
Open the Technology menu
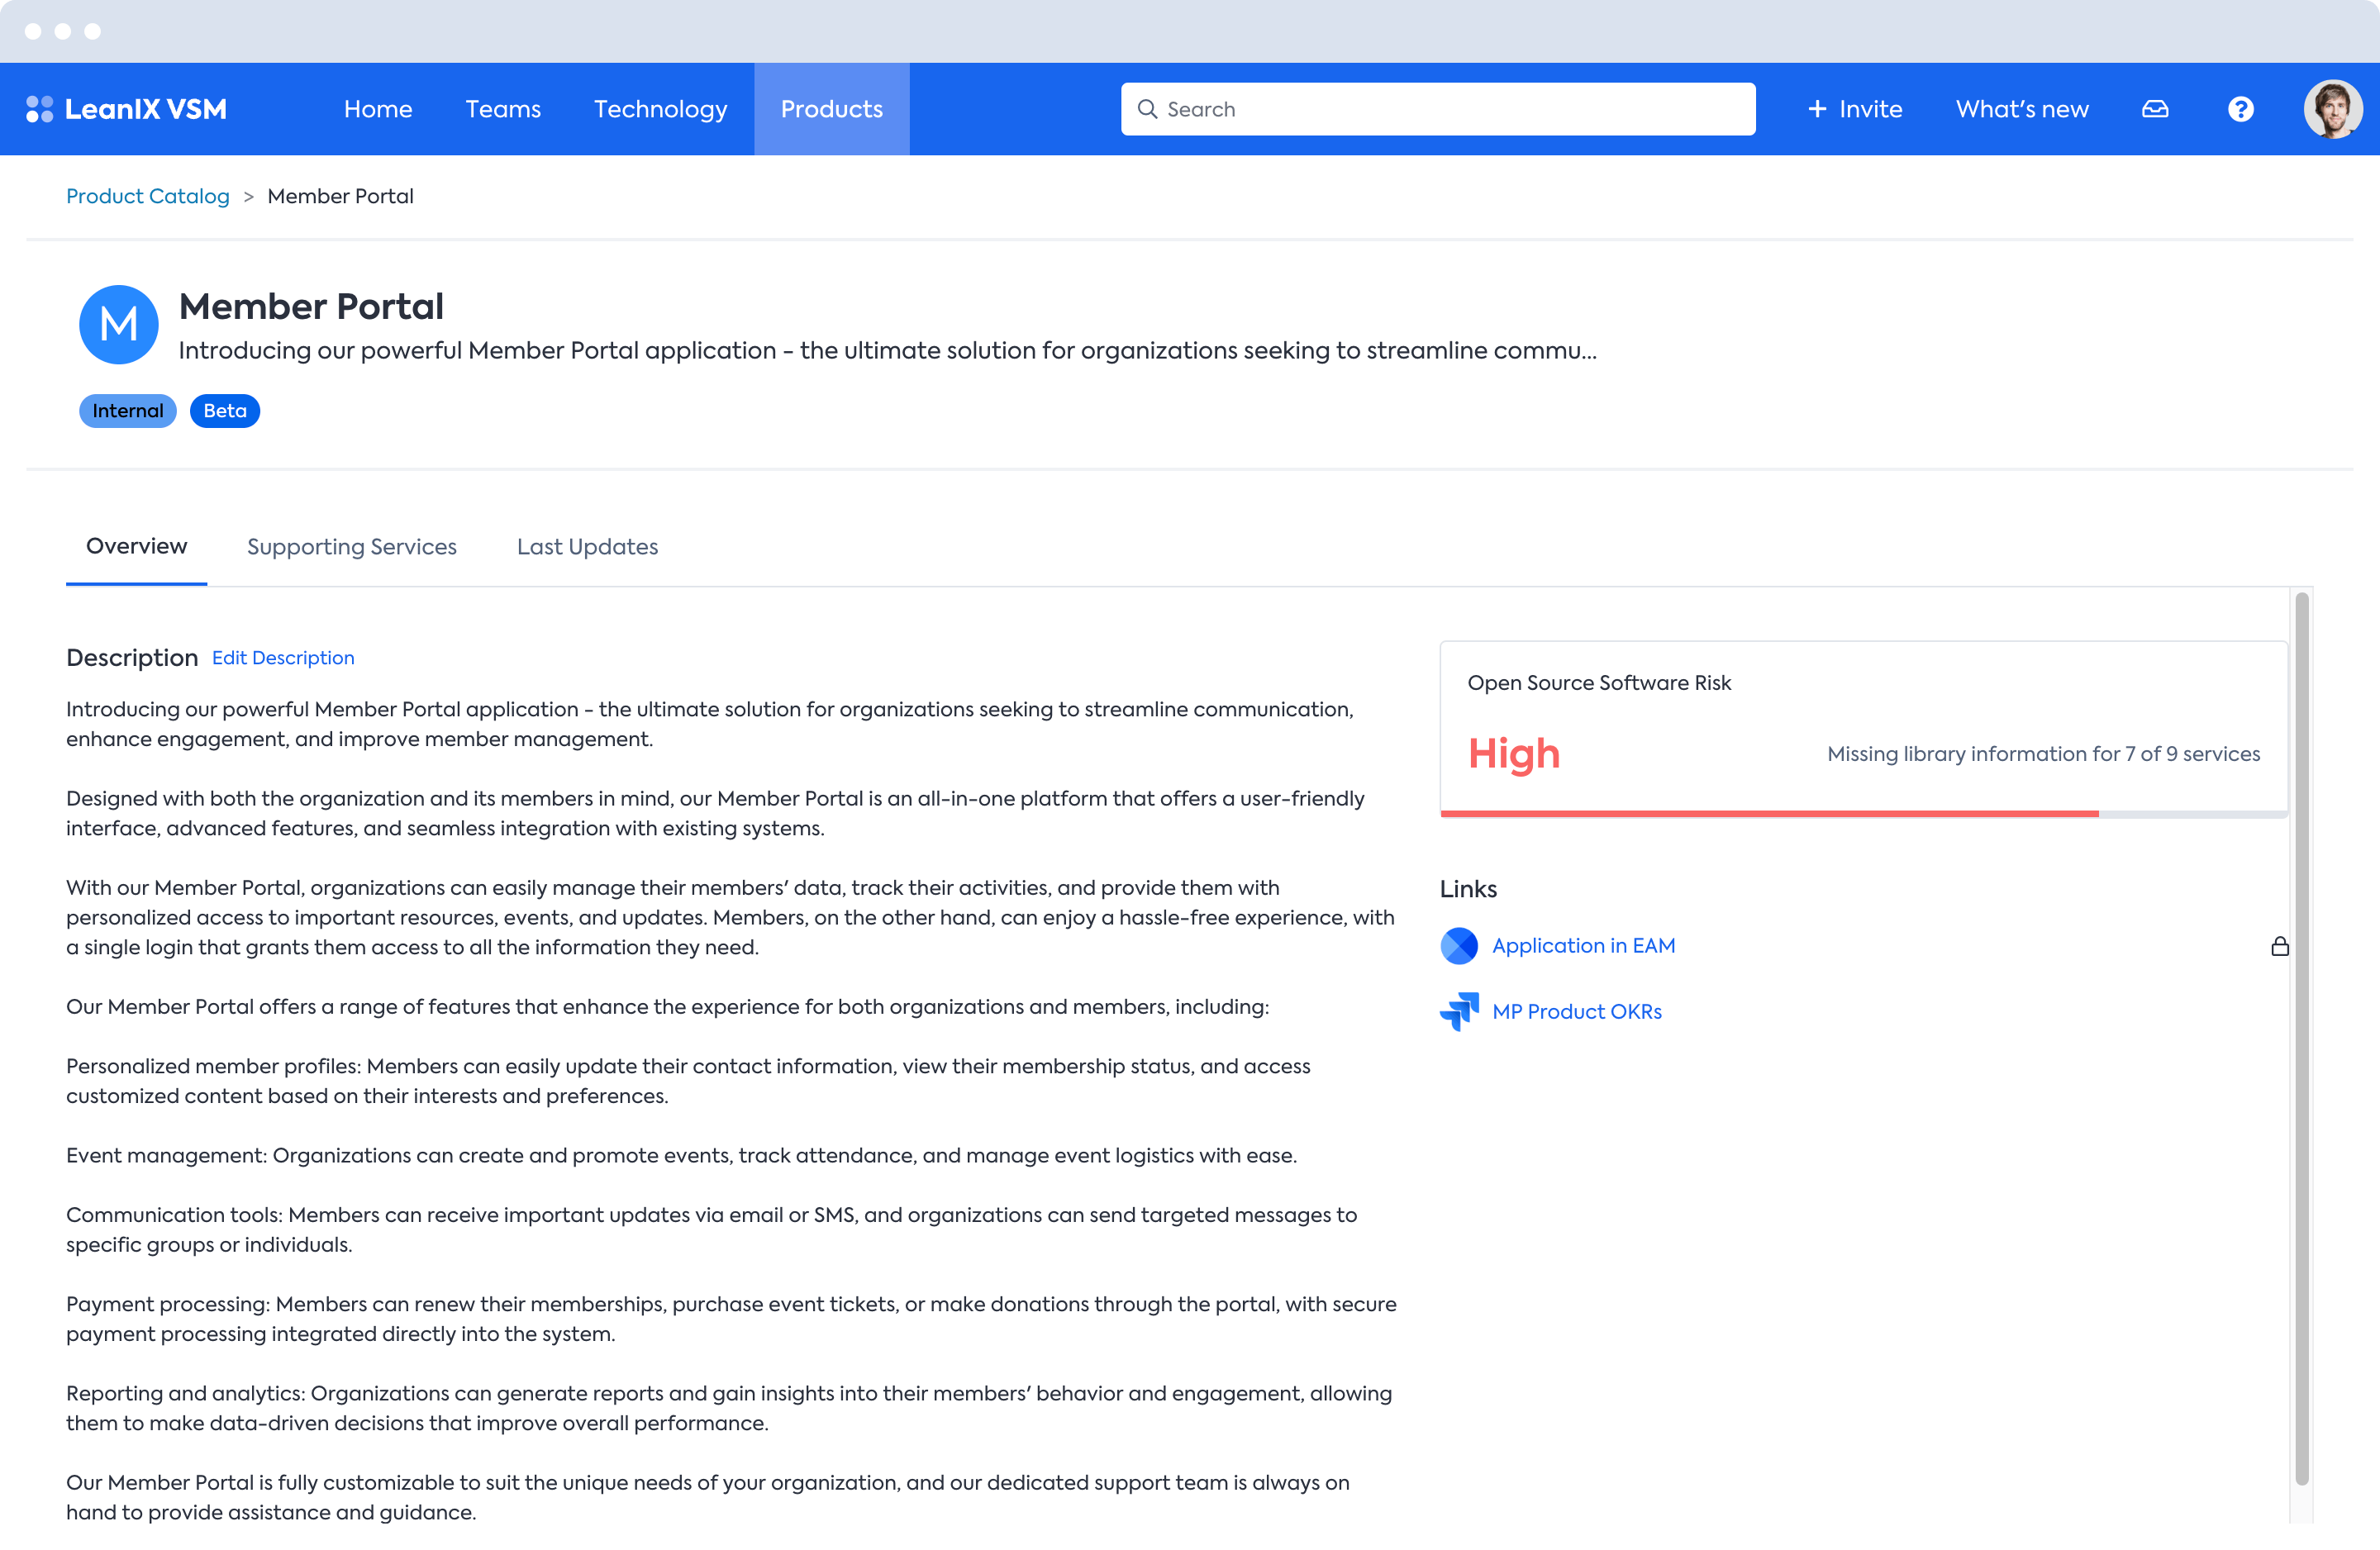[x=660, y=109]
